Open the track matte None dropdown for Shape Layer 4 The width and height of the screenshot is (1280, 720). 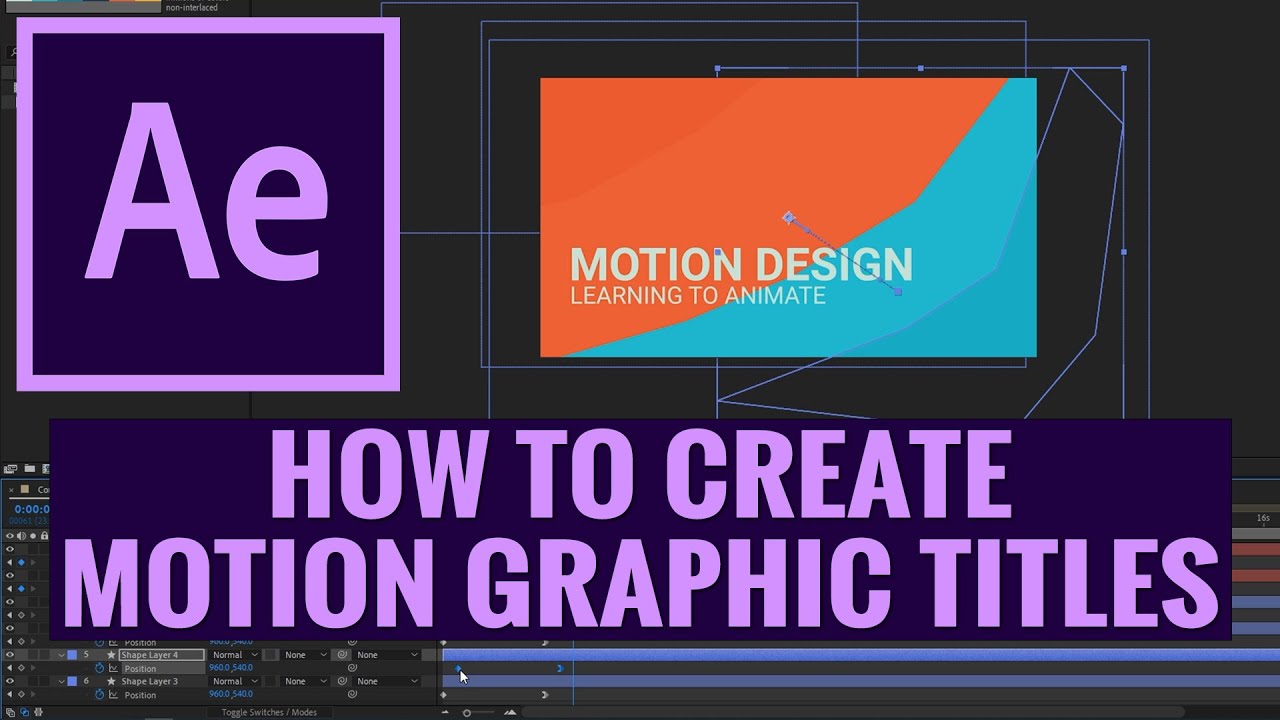pyautogui.click(x=305, y=655)
